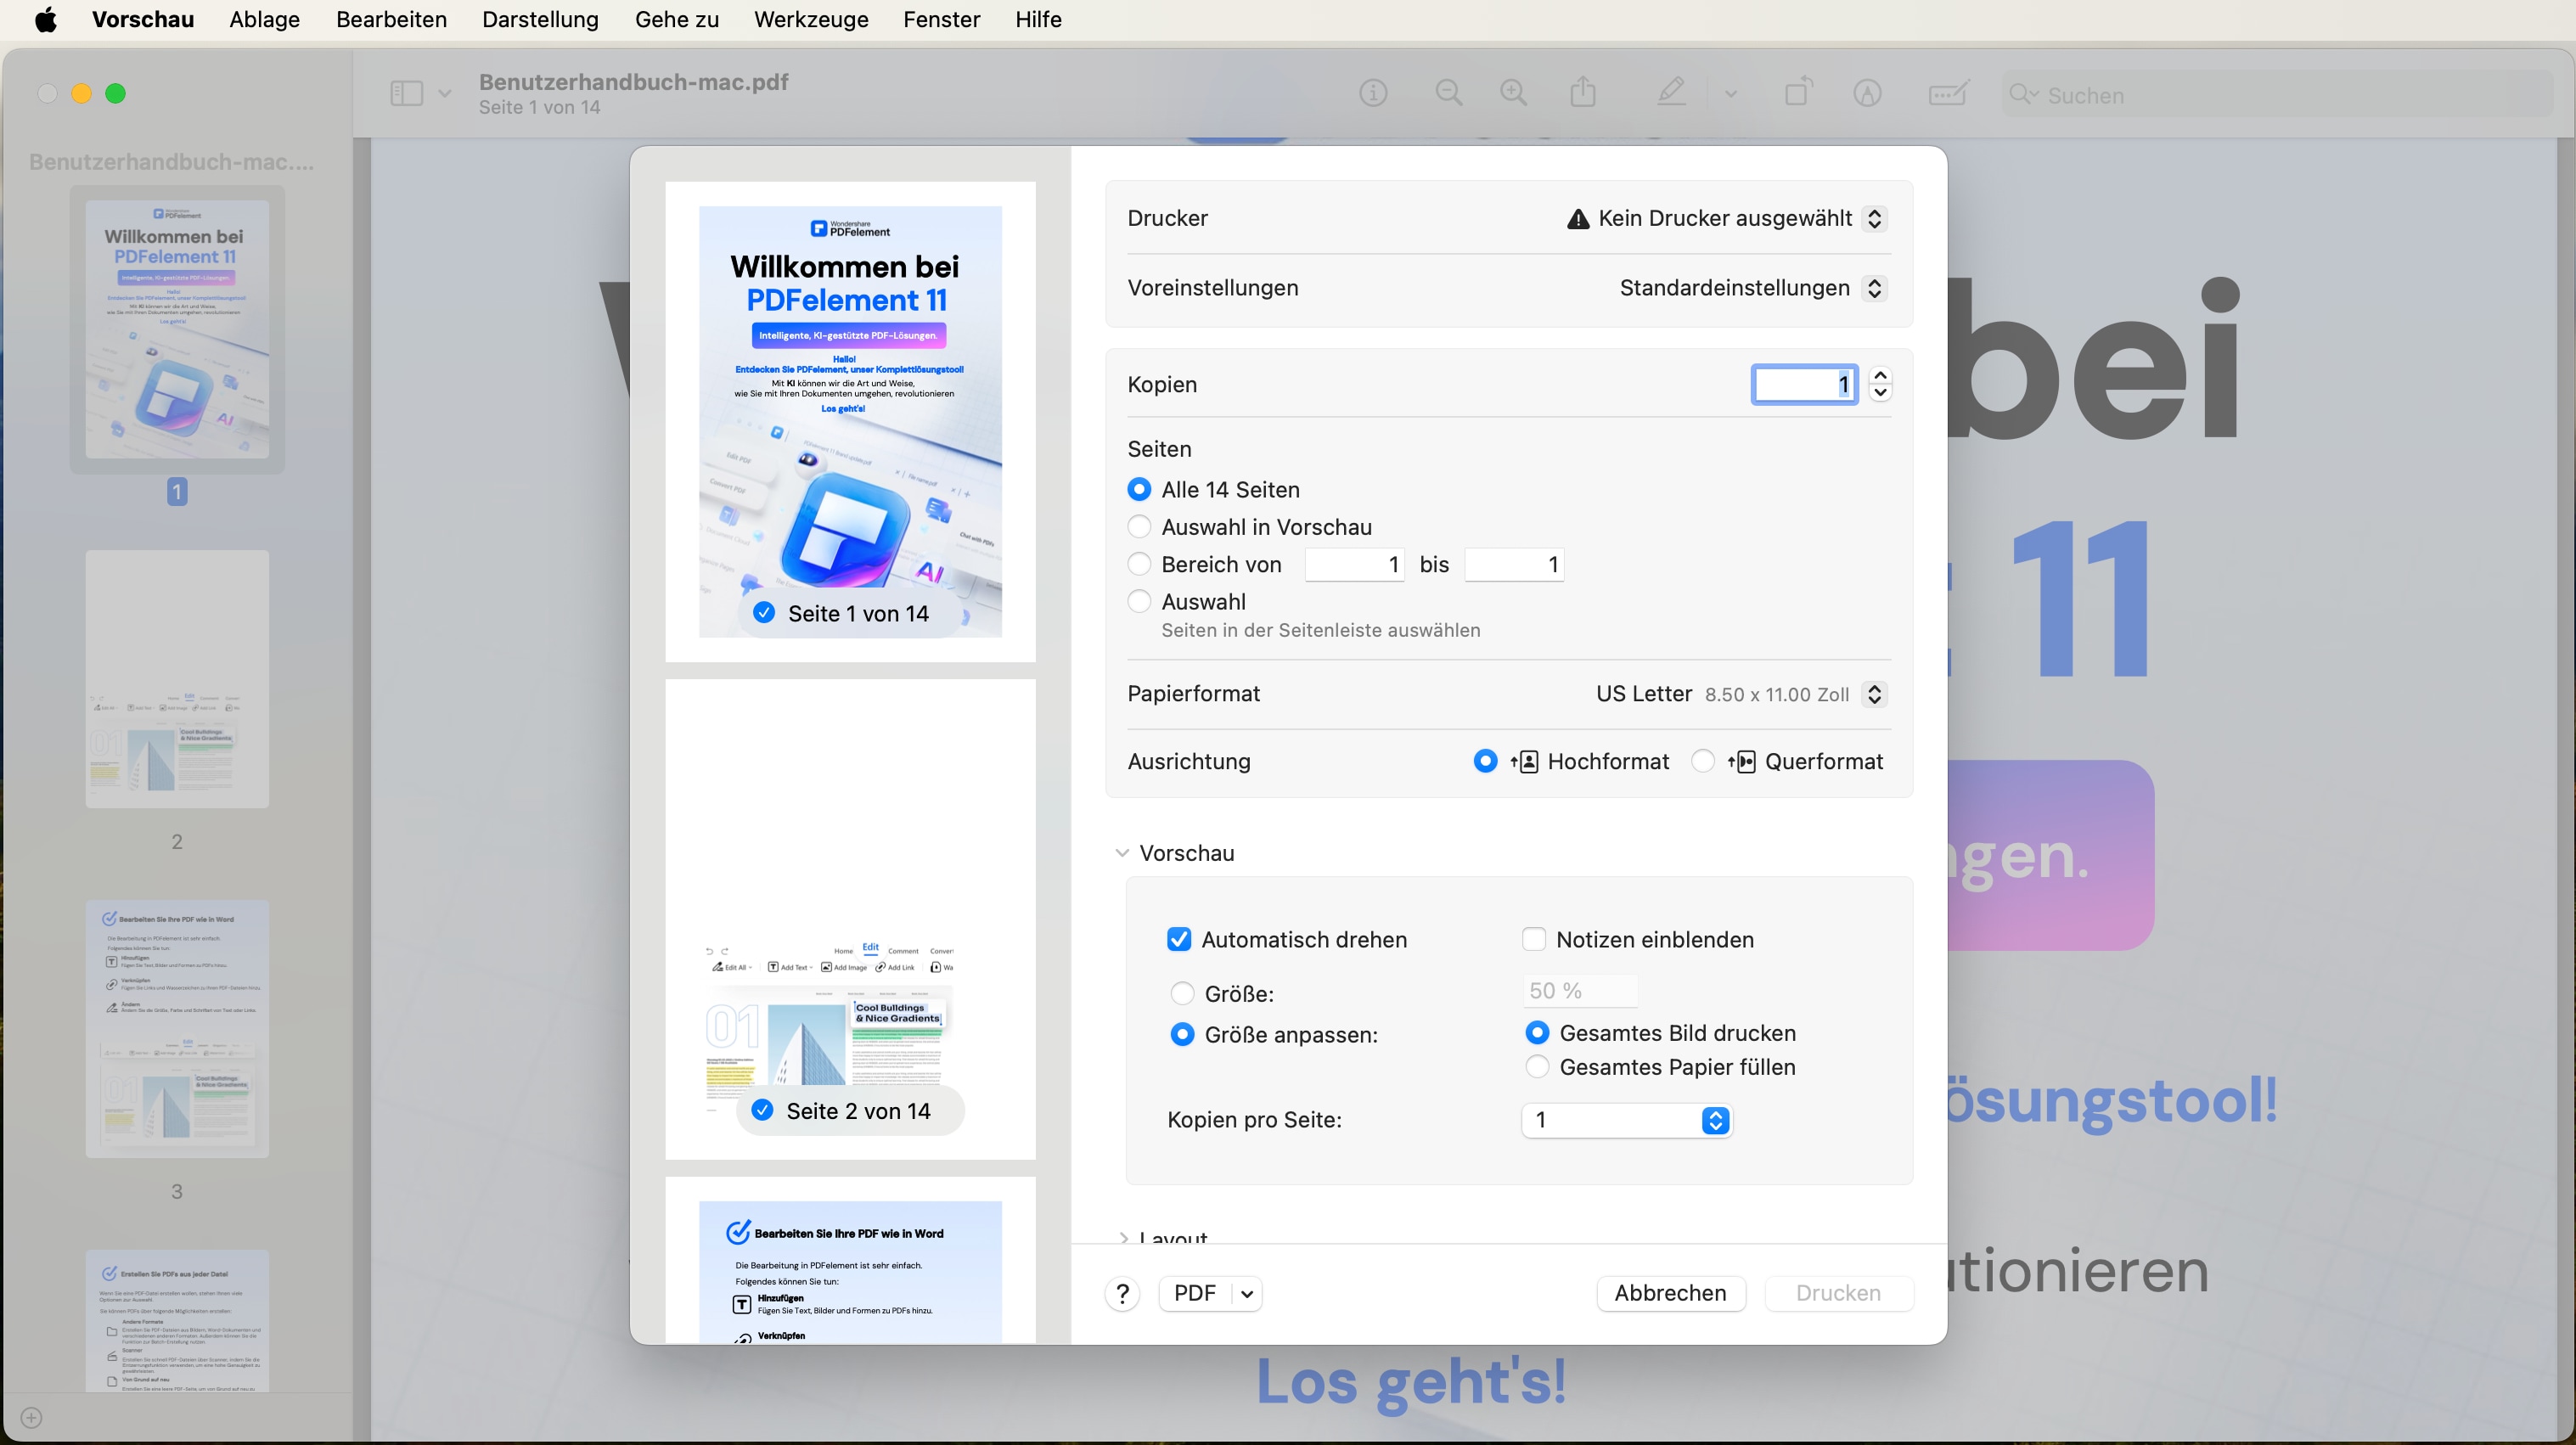This screenshot has width=2576, height=1445.
Task: Select page 3 thumbnail in sidebar
Action: (x=177, y=1029)
